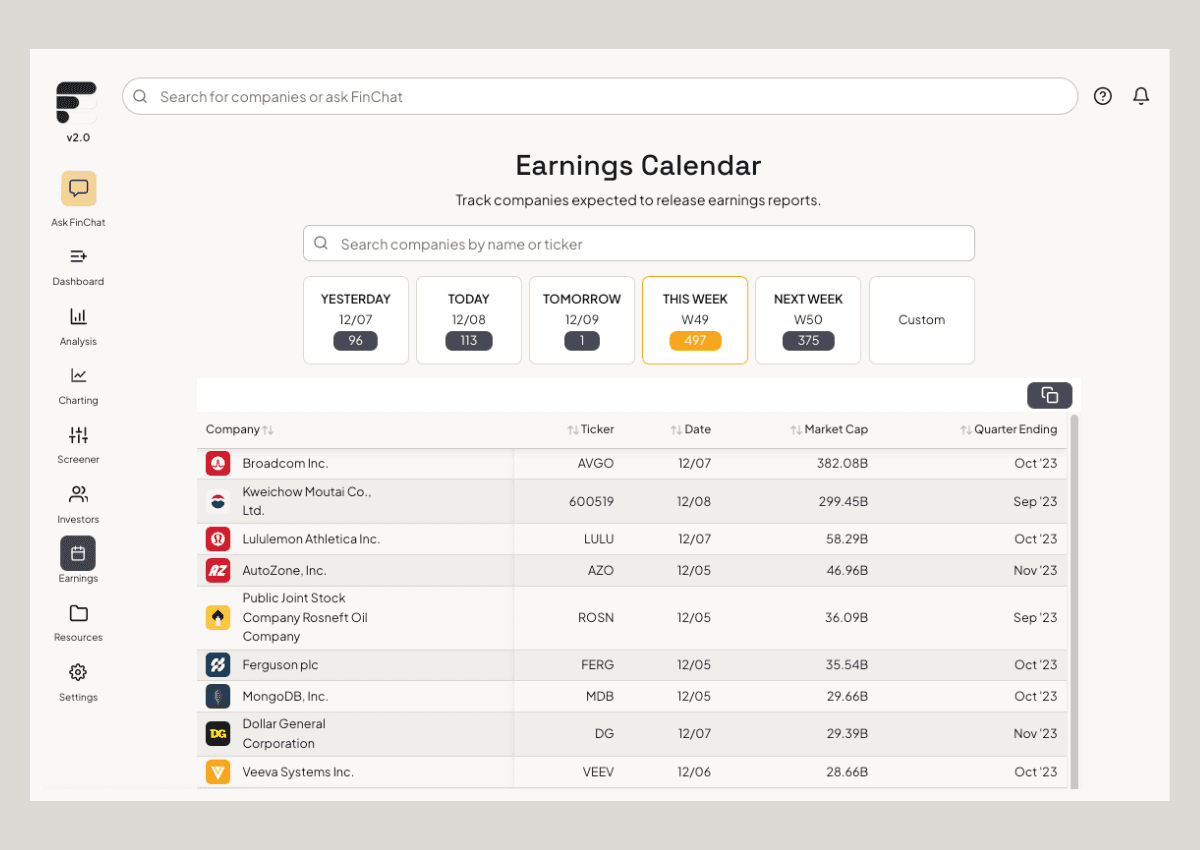Focus 'Search companies by name or ticker' field

tap(639, 243)
